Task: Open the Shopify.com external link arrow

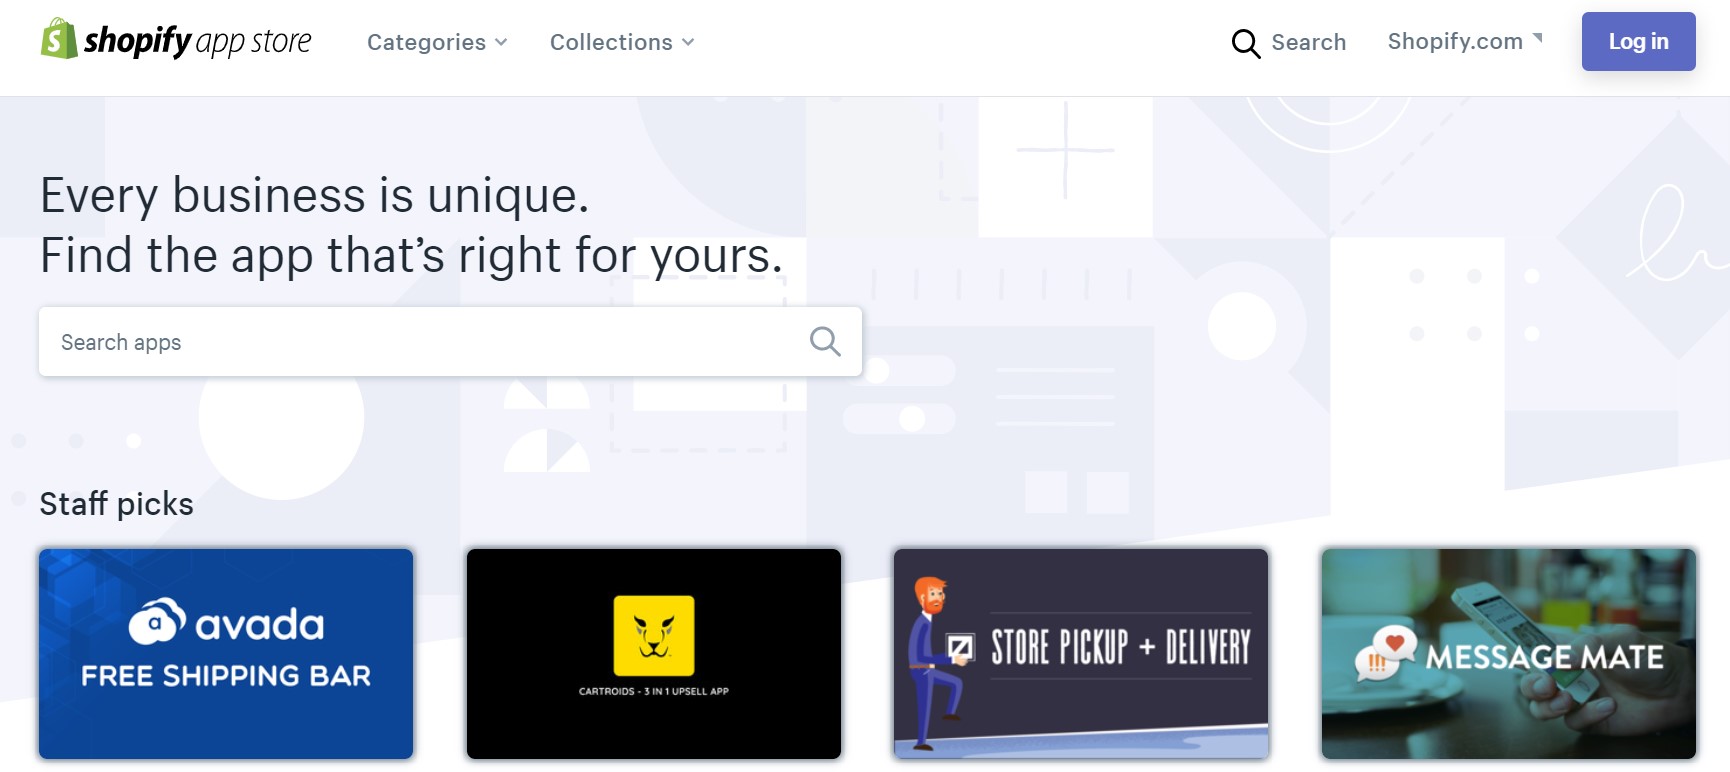Action: coord(1538,38)
